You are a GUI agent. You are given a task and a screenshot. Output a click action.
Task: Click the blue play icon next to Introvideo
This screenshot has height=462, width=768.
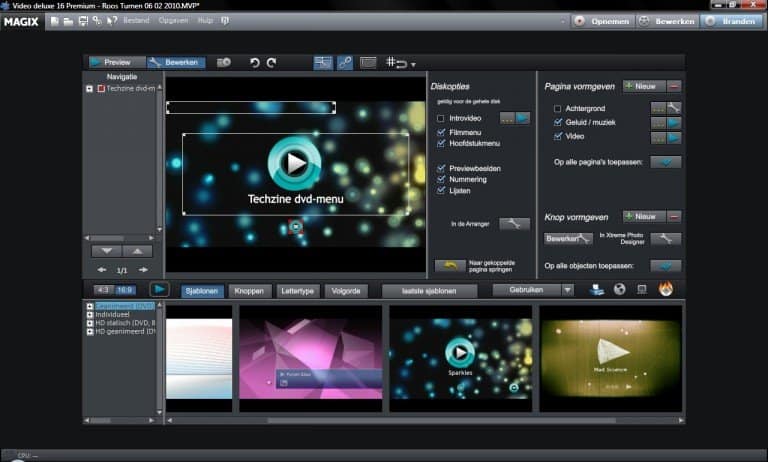523,118
